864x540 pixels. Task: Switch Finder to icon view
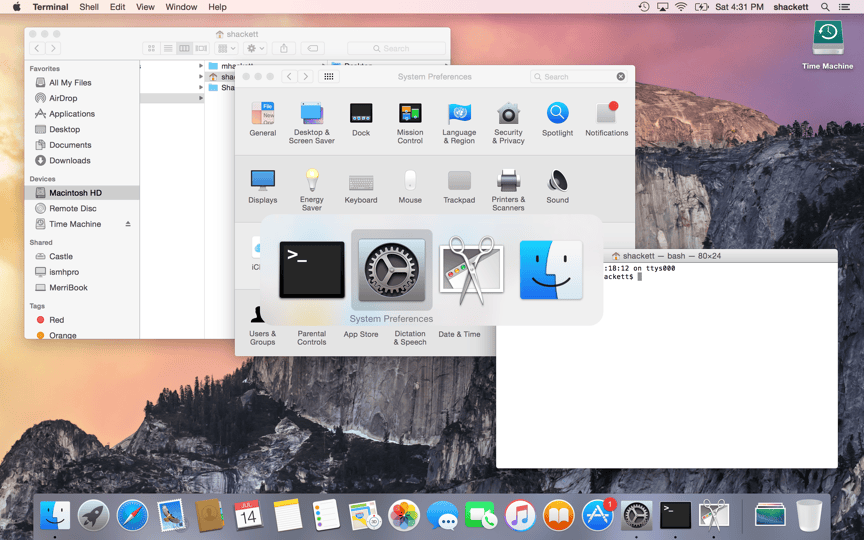(x=151, y=48)
